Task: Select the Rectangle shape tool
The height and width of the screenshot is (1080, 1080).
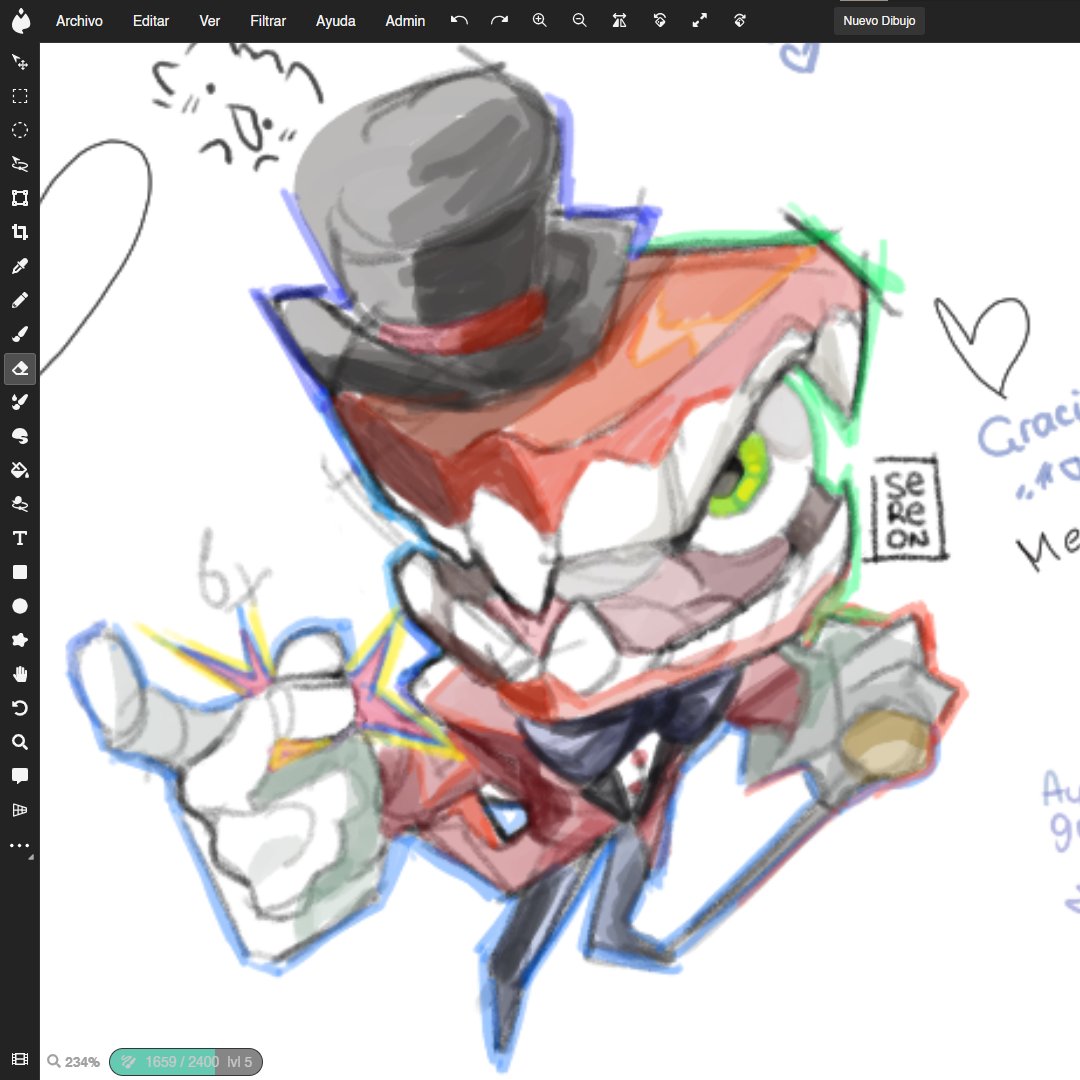Action: coord(20,572)
